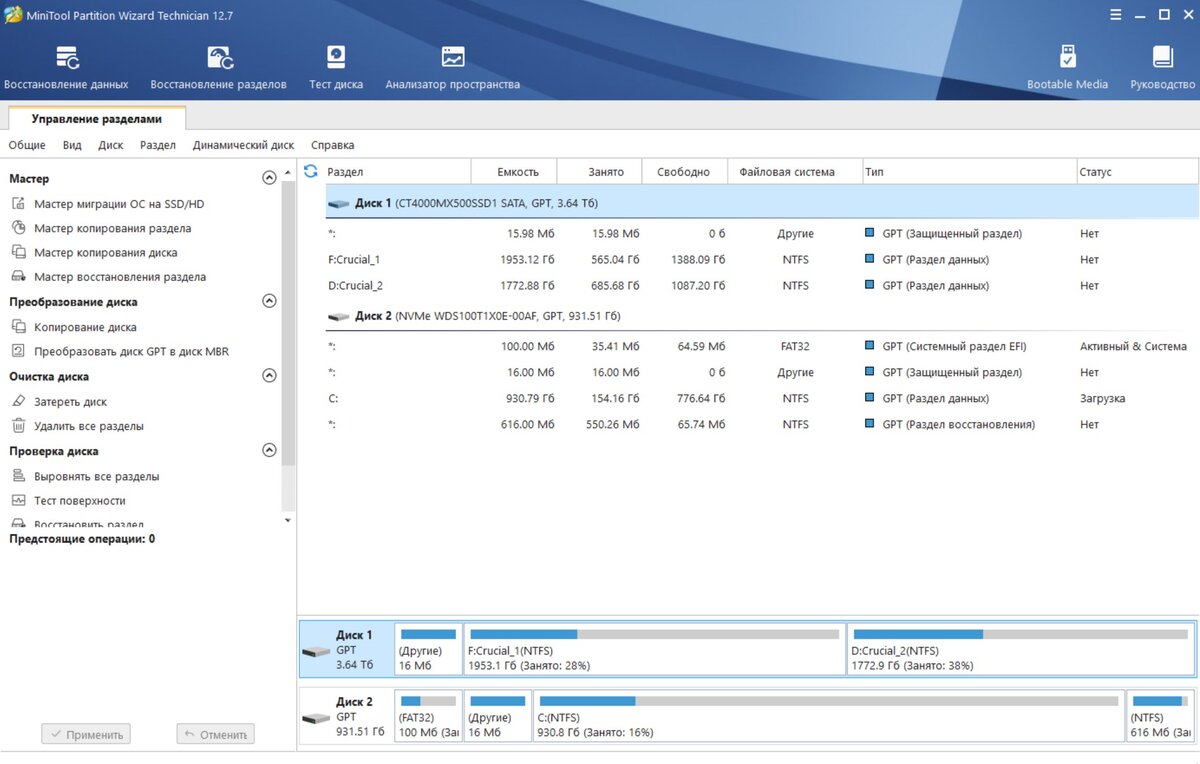Sort by the Тип column header

(969, 172)
